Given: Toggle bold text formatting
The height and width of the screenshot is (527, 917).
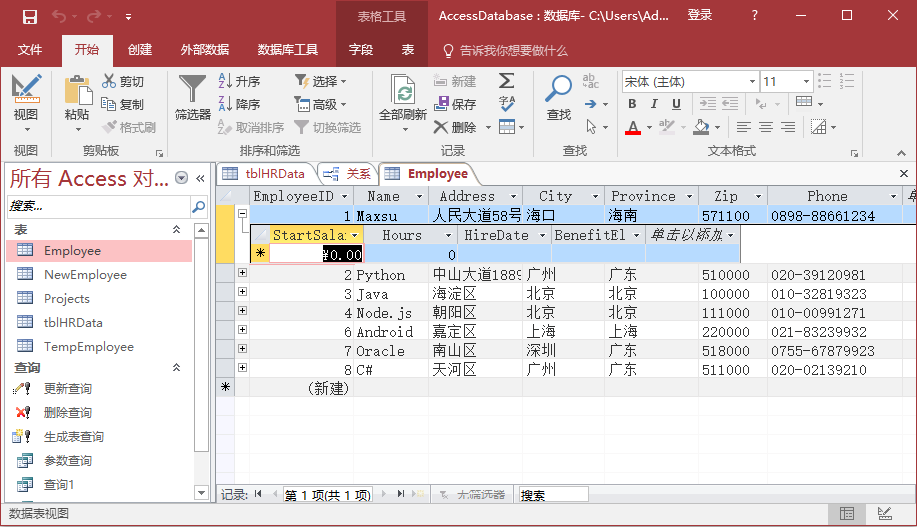Looking at the screenshot, I should click(x=633, y=104).
